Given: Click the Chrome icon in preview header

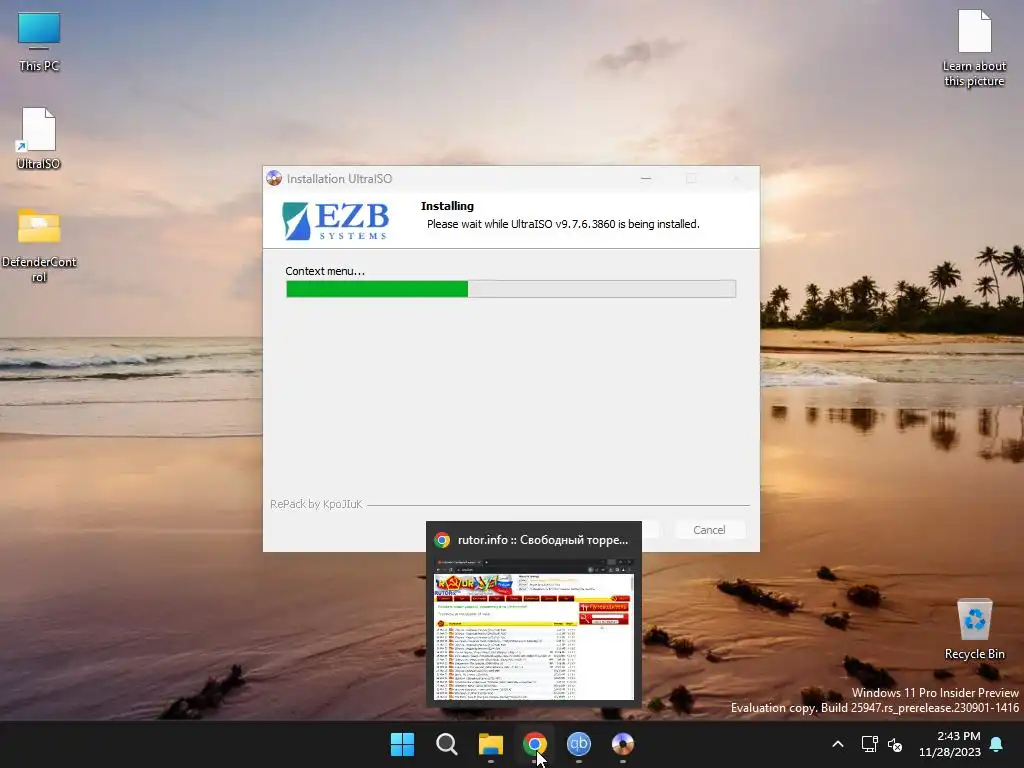Looking at the screenshot, I should pos(442,540).
